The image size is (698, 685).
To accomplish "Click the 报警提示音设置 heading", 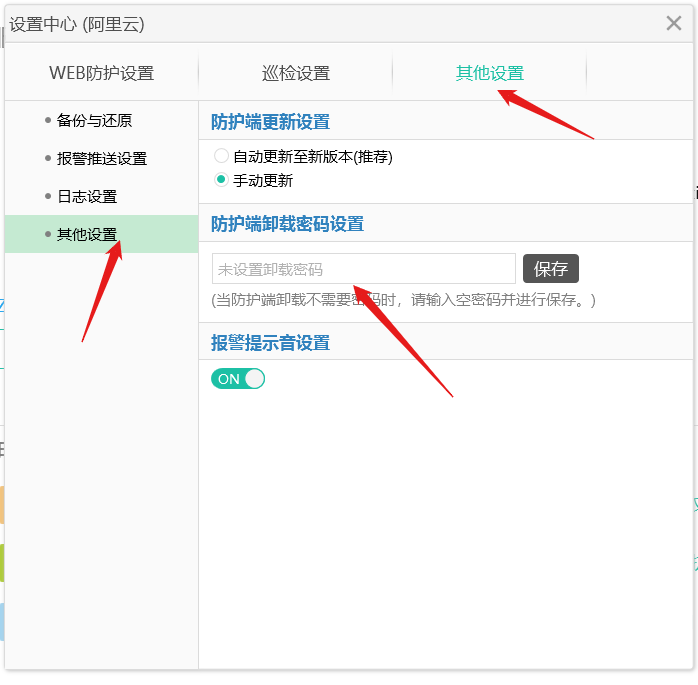I will [270, 343].
